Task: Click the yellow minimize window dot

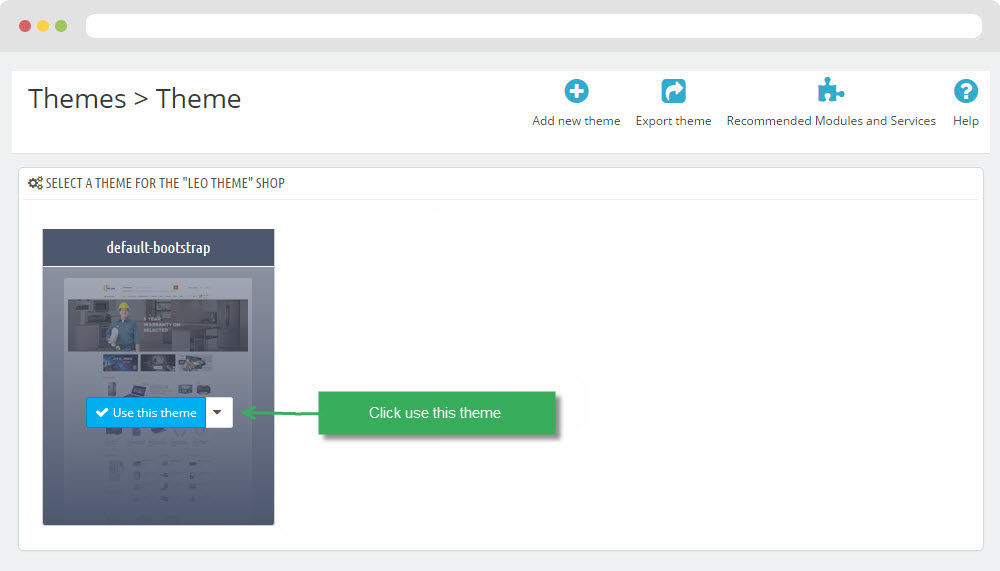Action: point(43,26)
